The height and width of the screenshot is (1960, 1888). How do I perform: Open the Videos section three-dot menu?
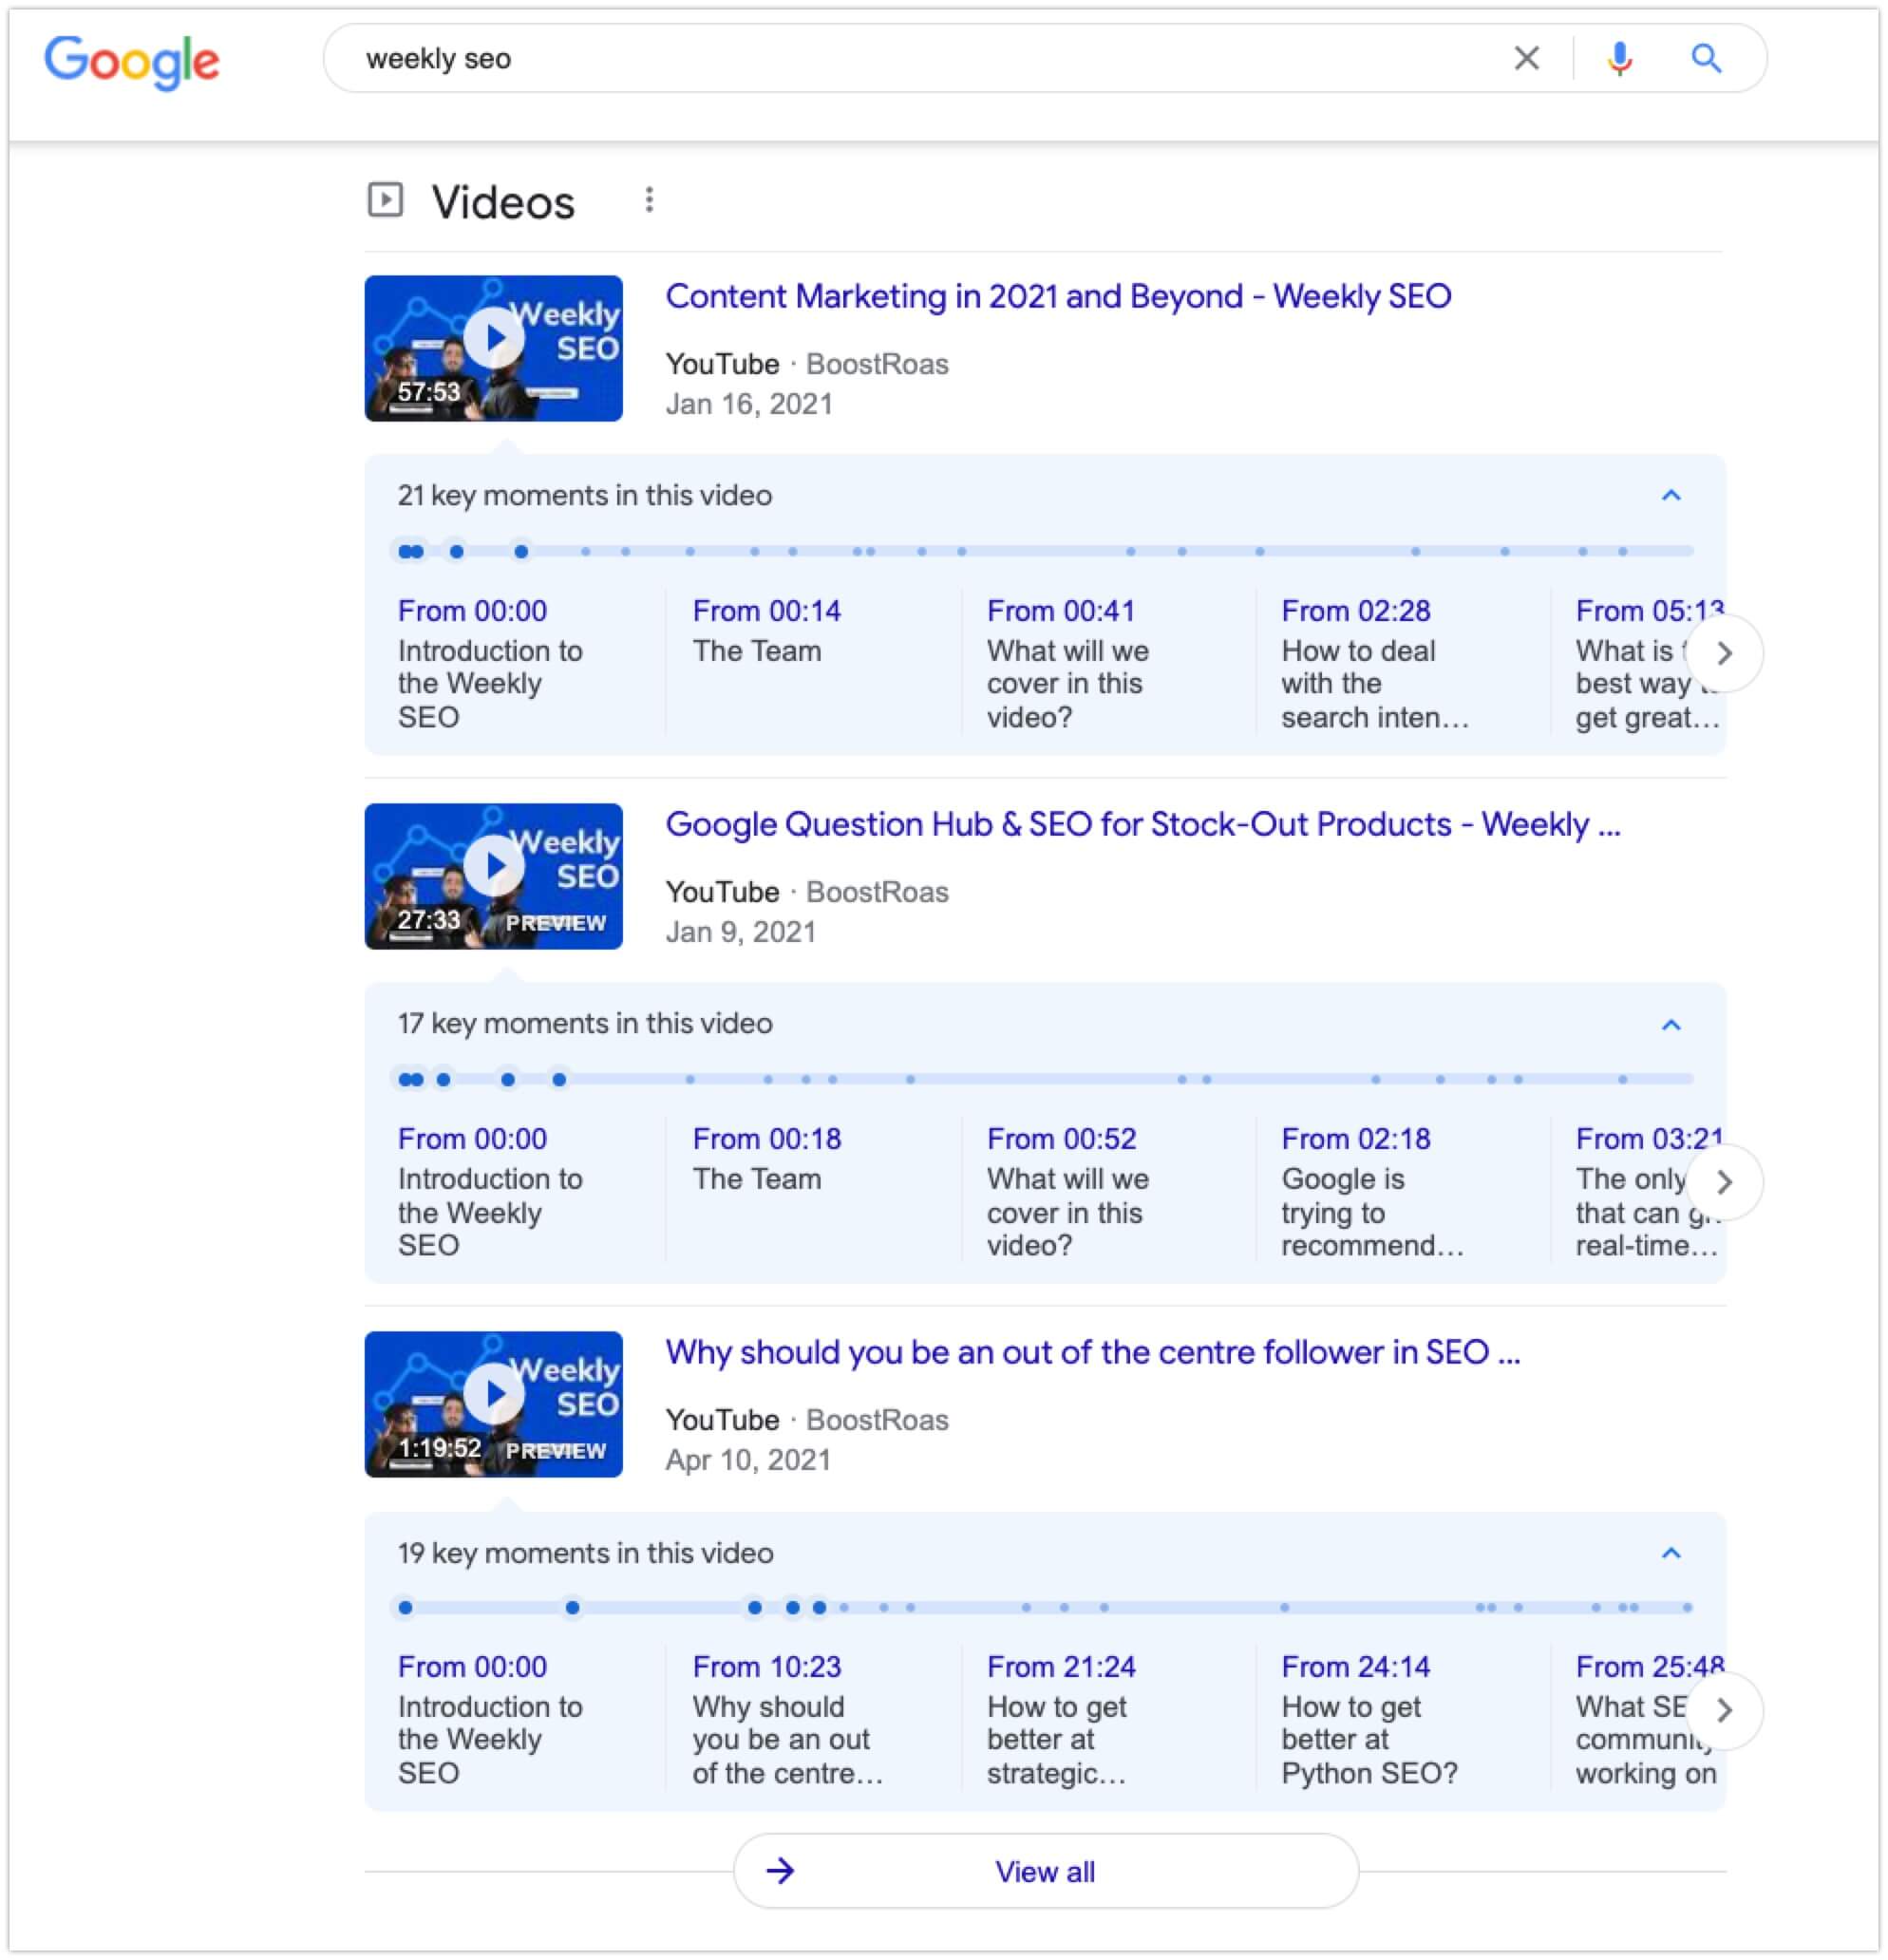649,200
